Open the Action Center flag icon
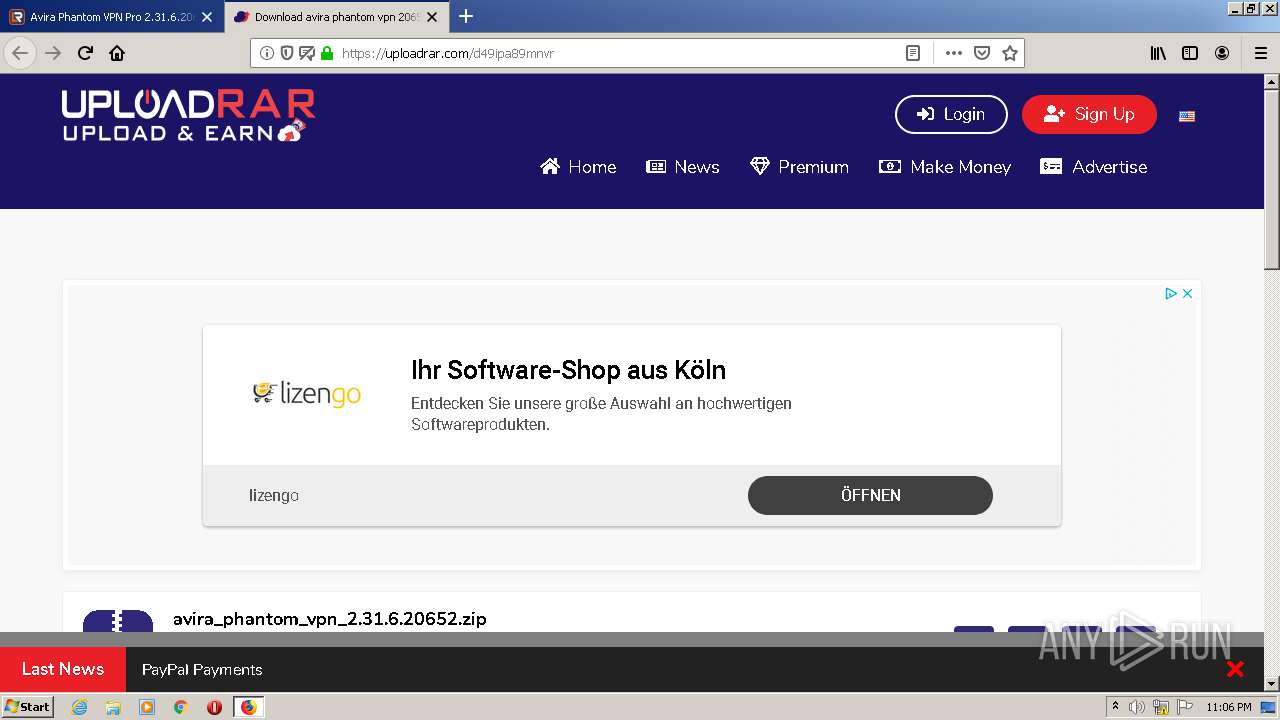1280x720 pixels. tap(1185, 707)
